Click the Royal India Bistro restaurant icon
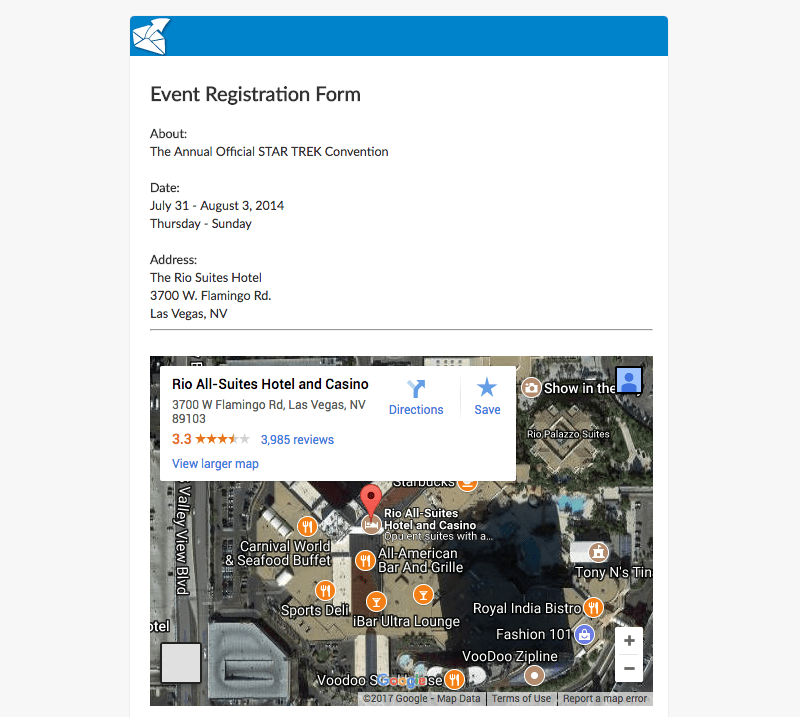 pyautogui.click(x=594, y=607)
